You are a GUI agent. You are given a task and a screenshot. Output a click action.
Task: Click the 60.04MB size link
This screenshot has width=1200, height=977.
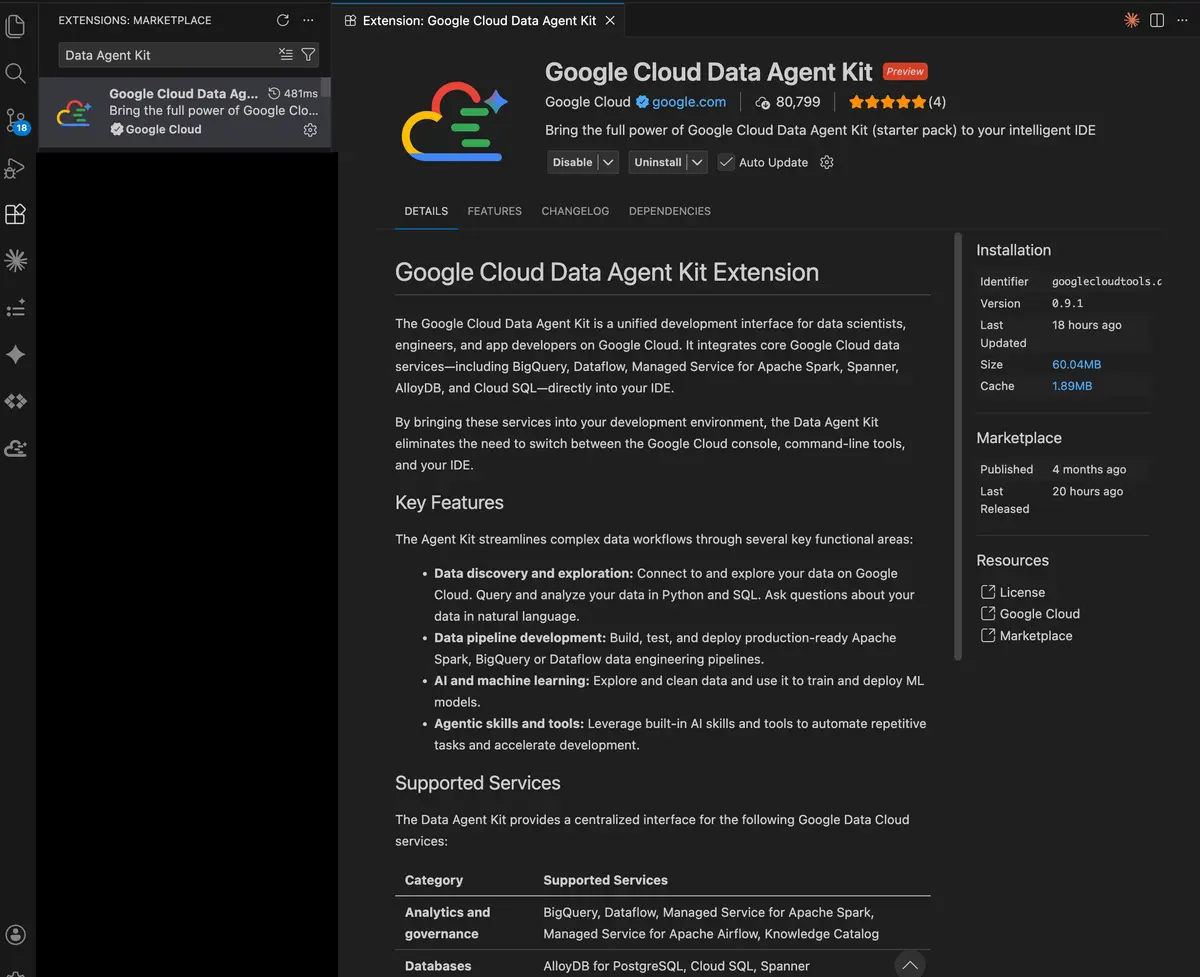tap(1076, 365)
